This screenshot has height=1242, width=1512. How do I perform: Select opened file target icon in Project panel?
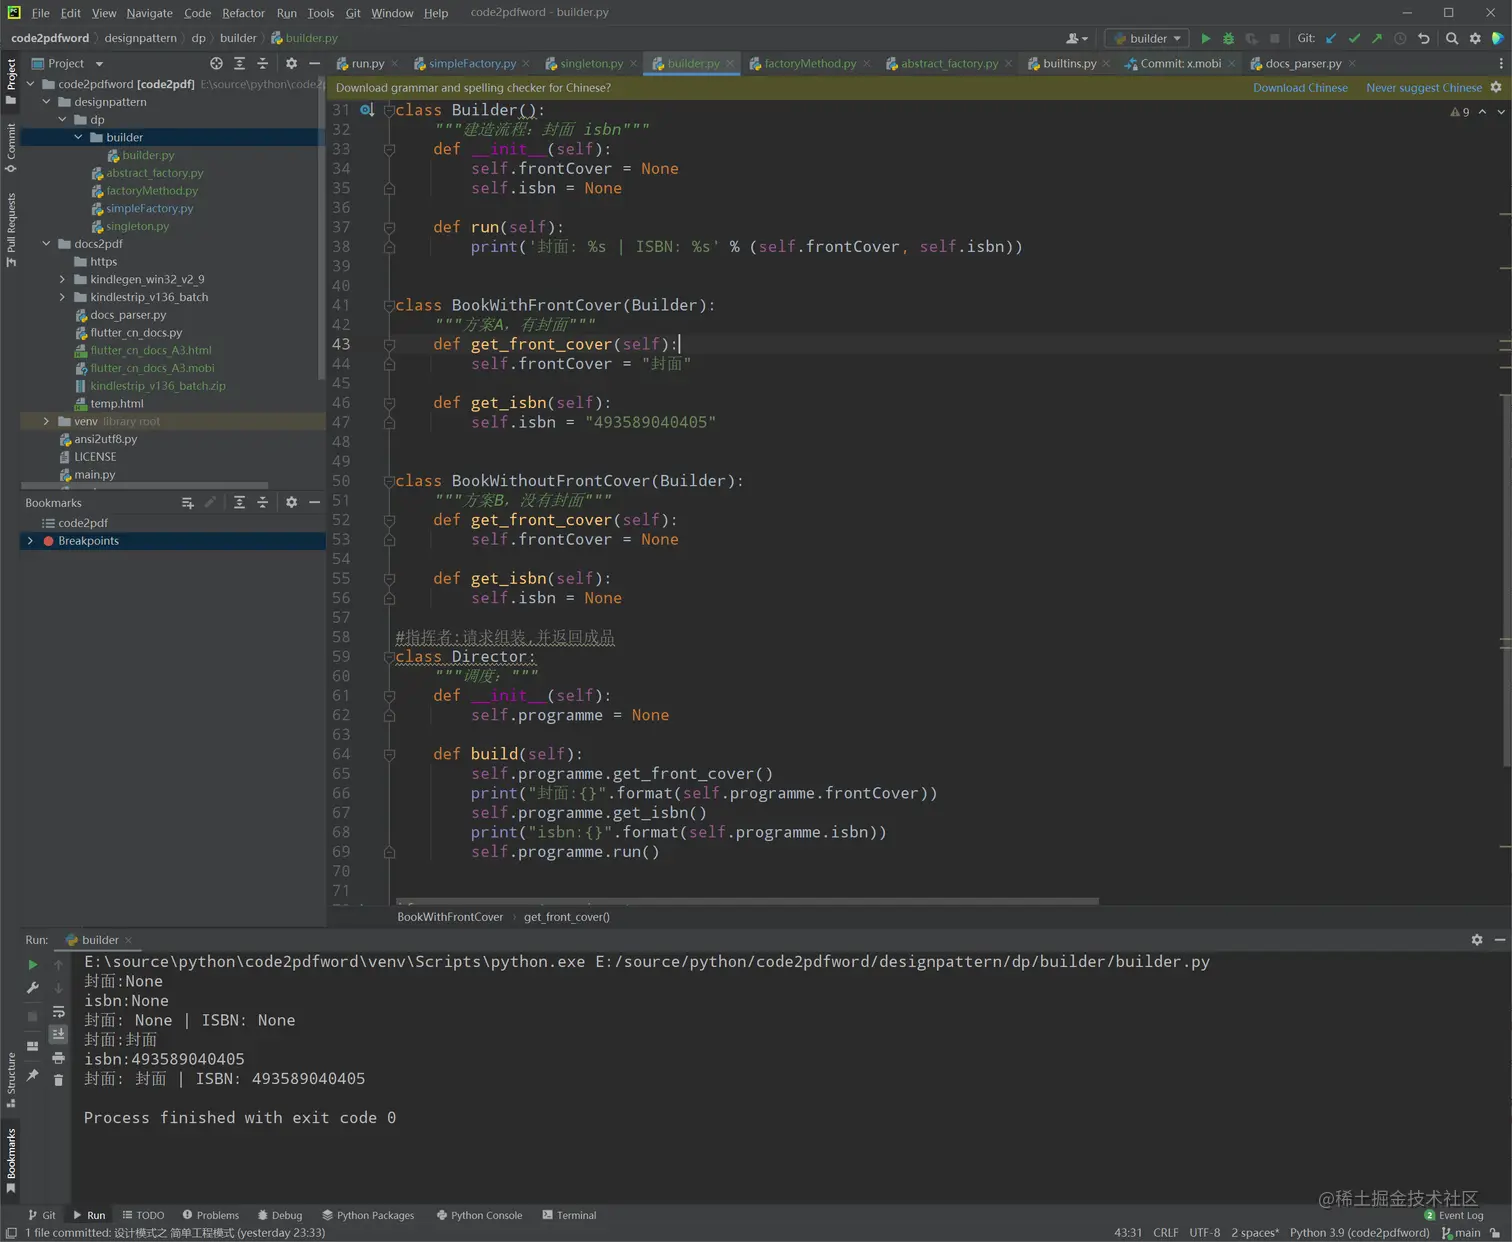tap(216, 63)
